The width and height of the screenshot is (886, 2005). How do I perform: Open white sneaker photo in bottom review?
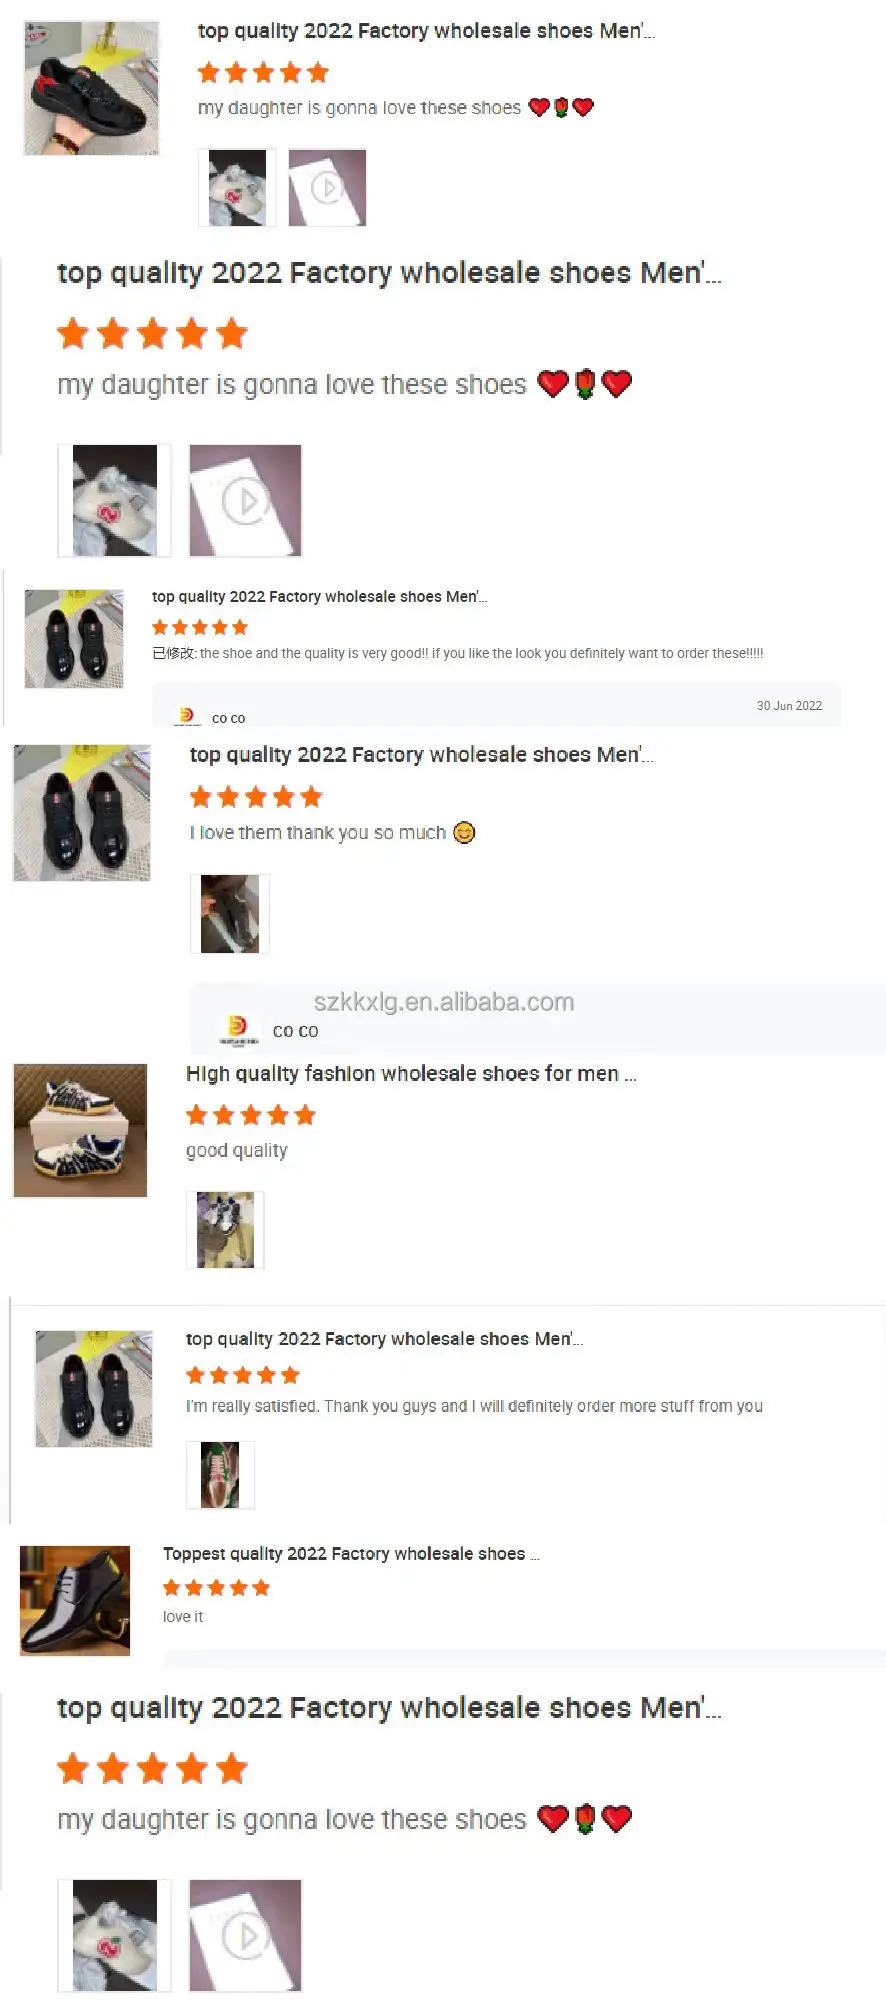click(x=114, y=1936)
